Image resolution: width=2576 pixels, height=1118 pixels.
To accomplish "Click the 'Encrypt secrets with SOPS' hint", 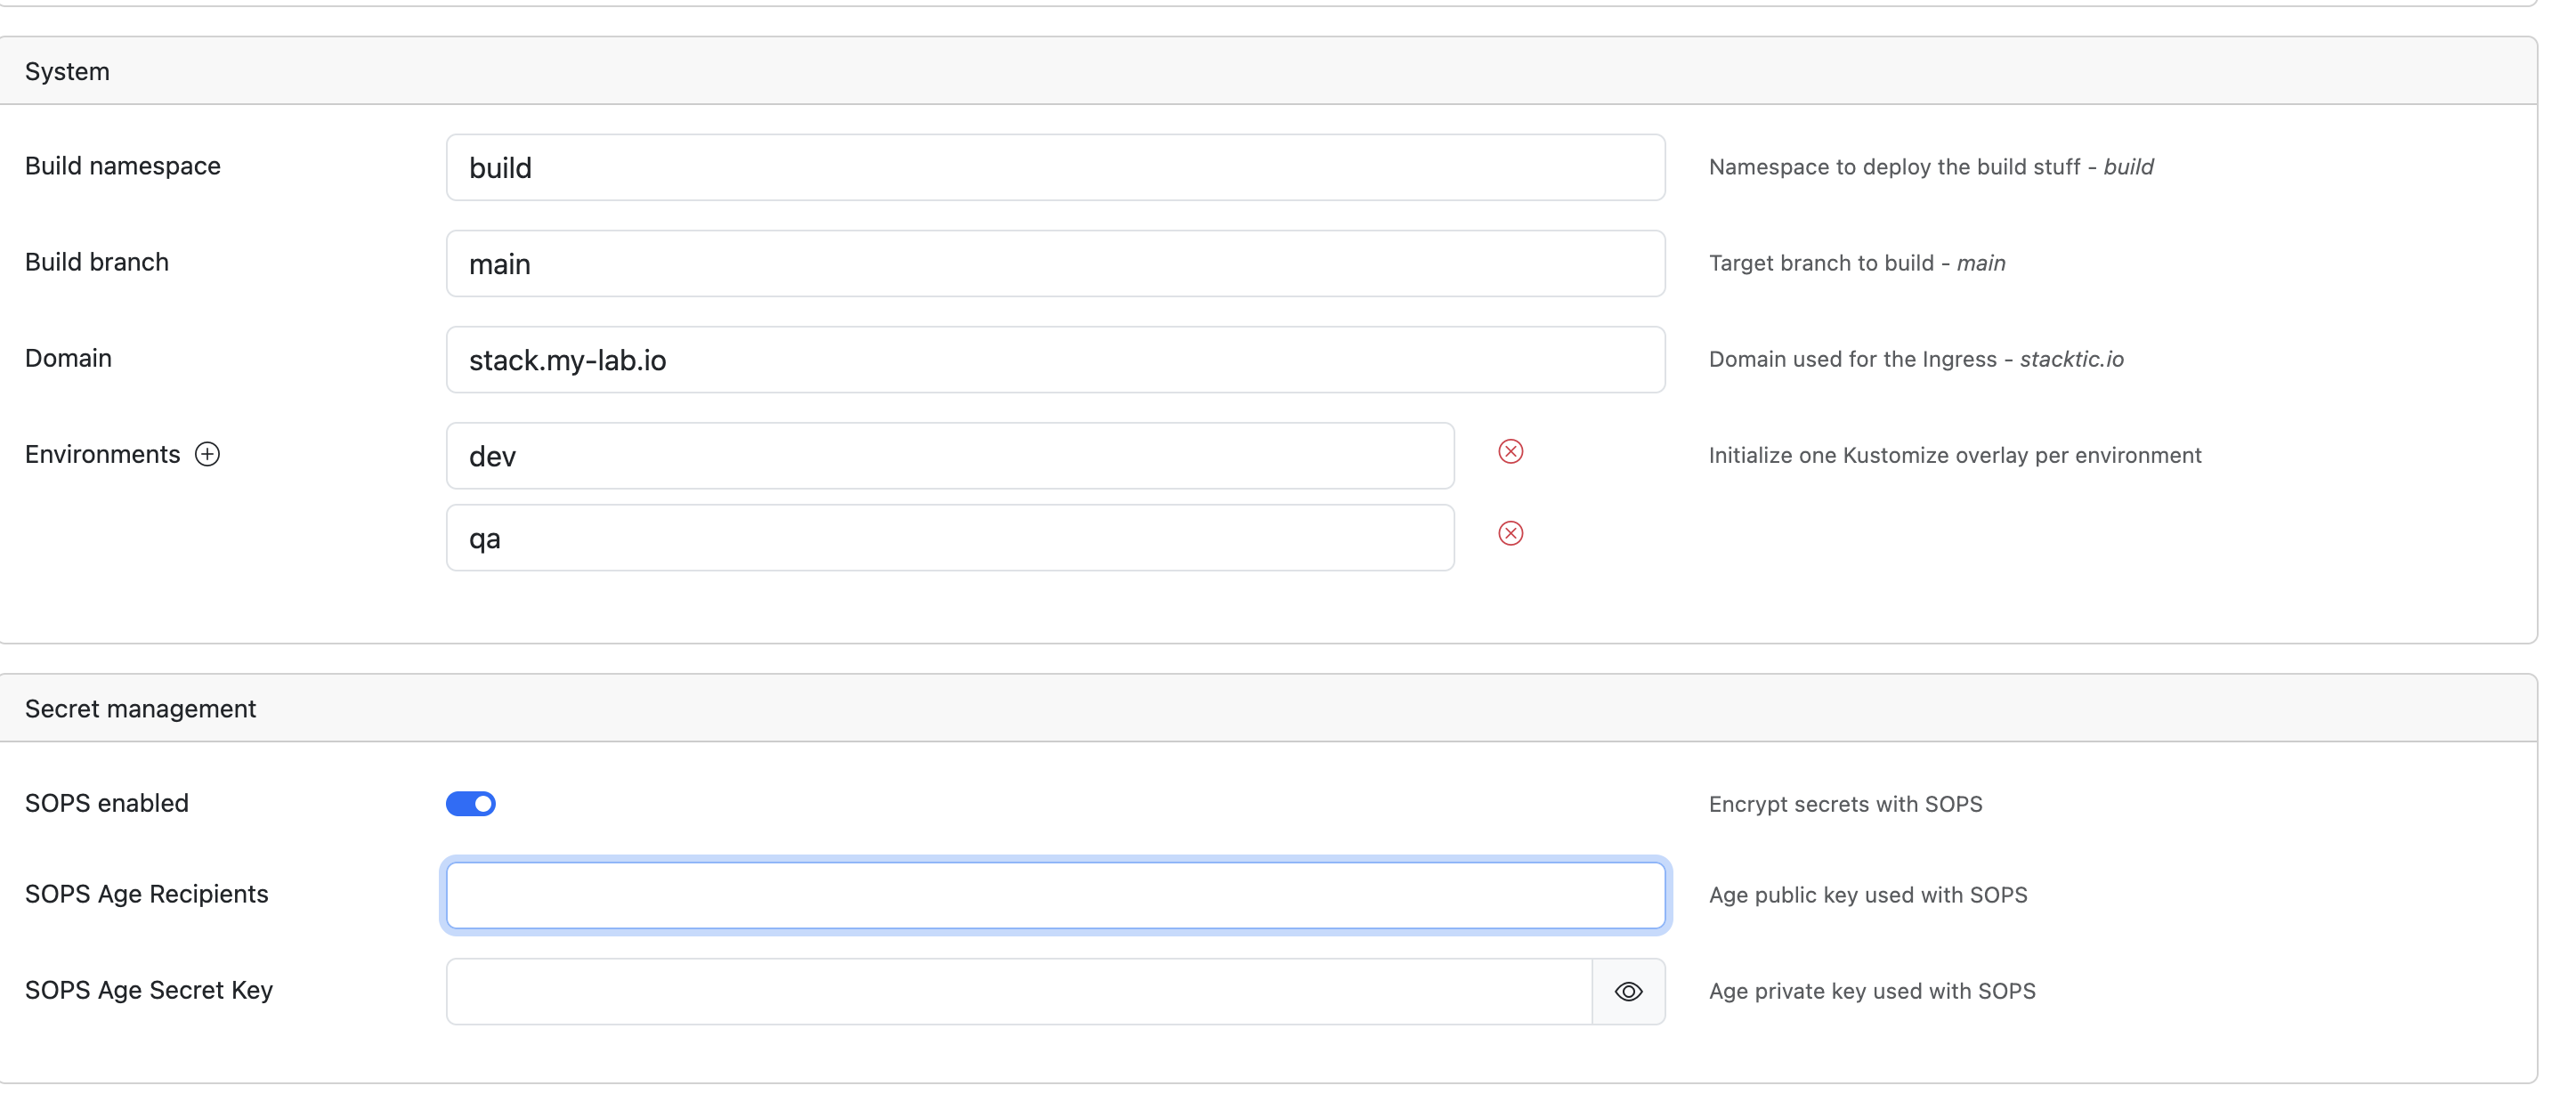I will pos(1845,804).
